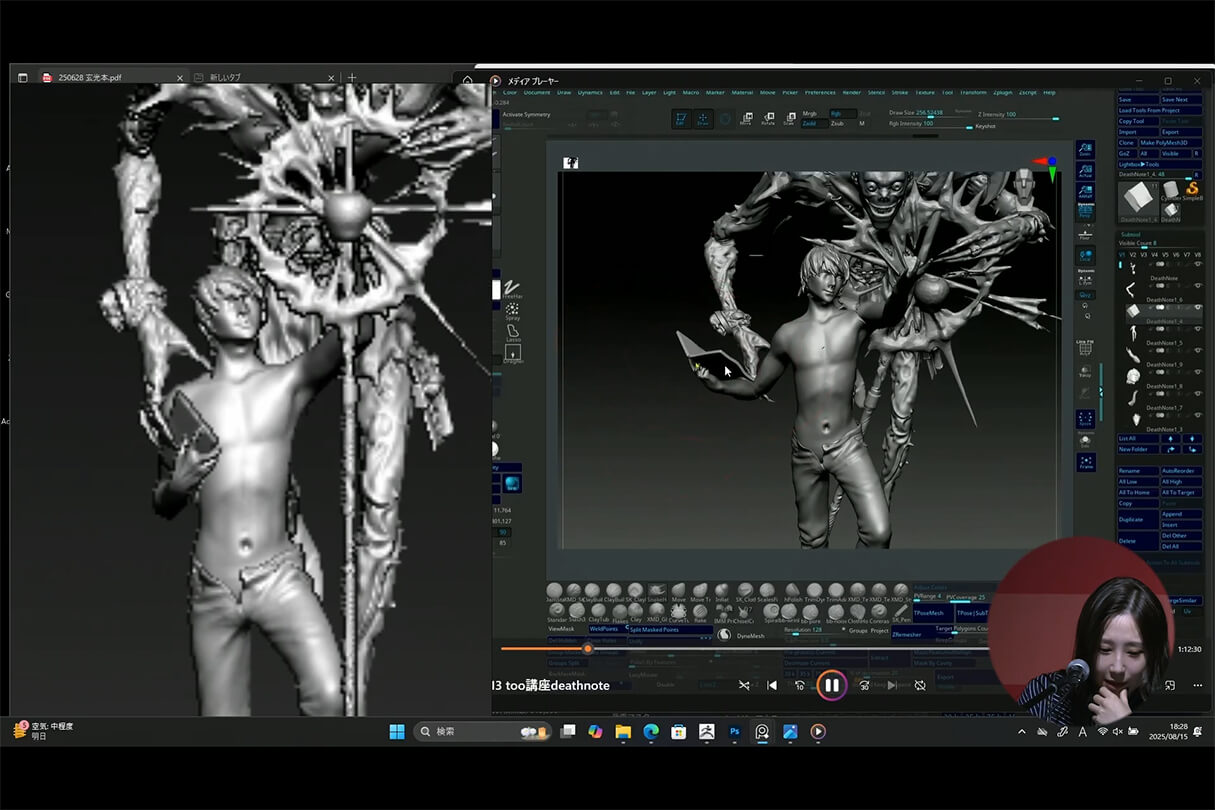Open File Explorer from the taskbar
This screenshot has width=1215, height=810.
[x=623, y=732]
